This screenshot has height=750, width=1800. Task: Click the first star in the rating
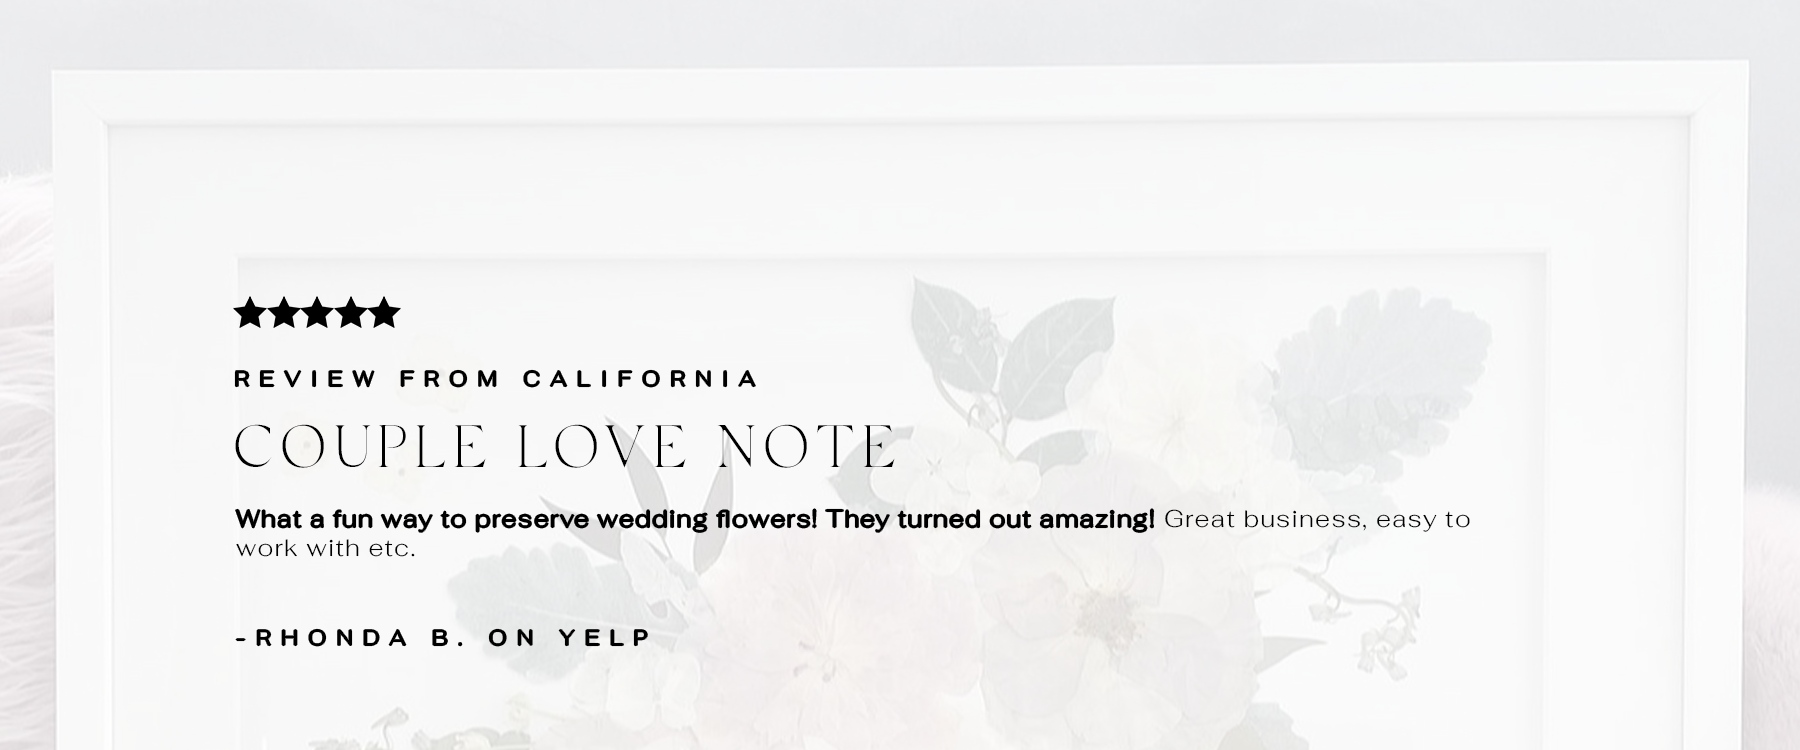pos(249,314)
